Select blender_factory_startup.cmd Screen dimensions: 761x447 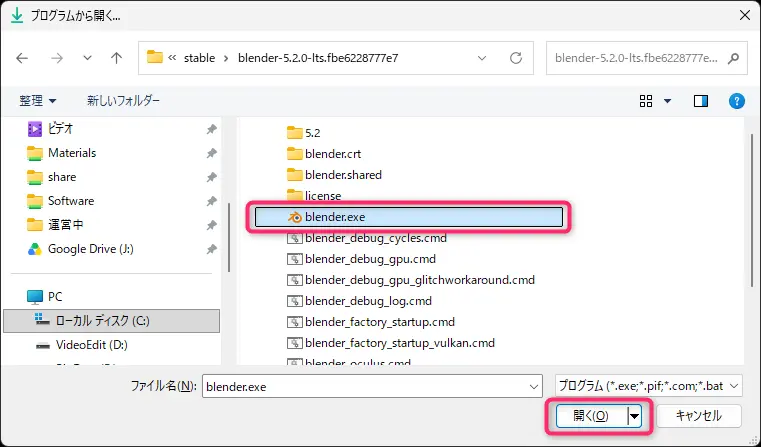coord(380,322)
